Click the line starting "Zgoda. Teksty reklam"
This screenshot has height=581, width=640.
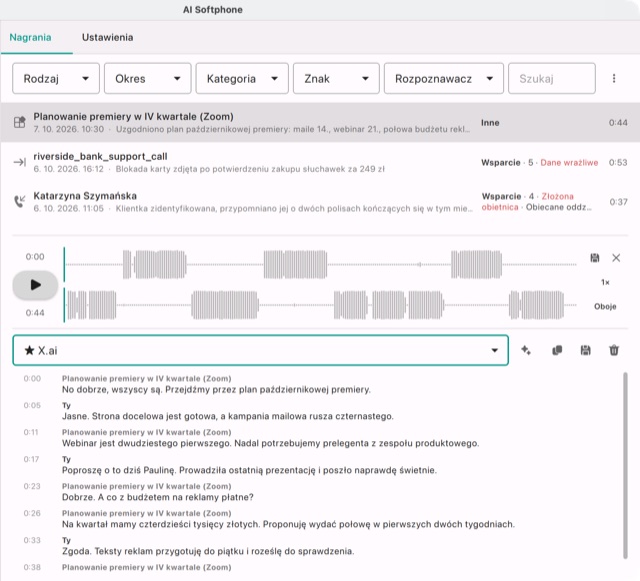point(208,551)
